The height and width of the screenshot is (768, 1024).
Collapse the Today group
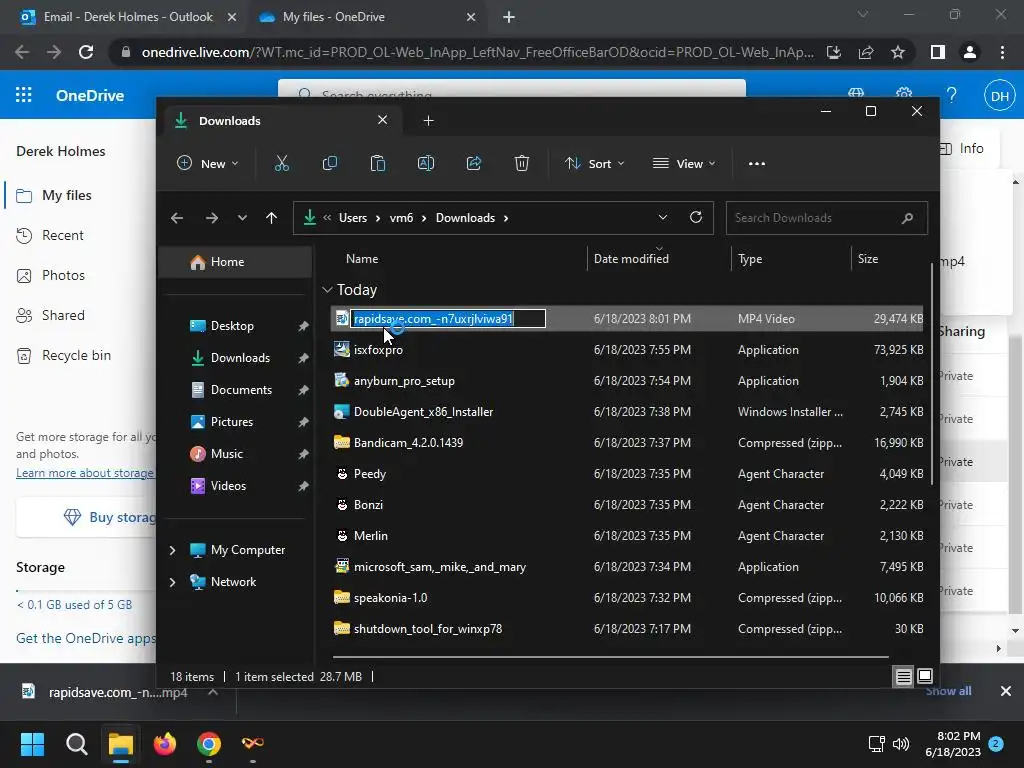click(327, 289)
